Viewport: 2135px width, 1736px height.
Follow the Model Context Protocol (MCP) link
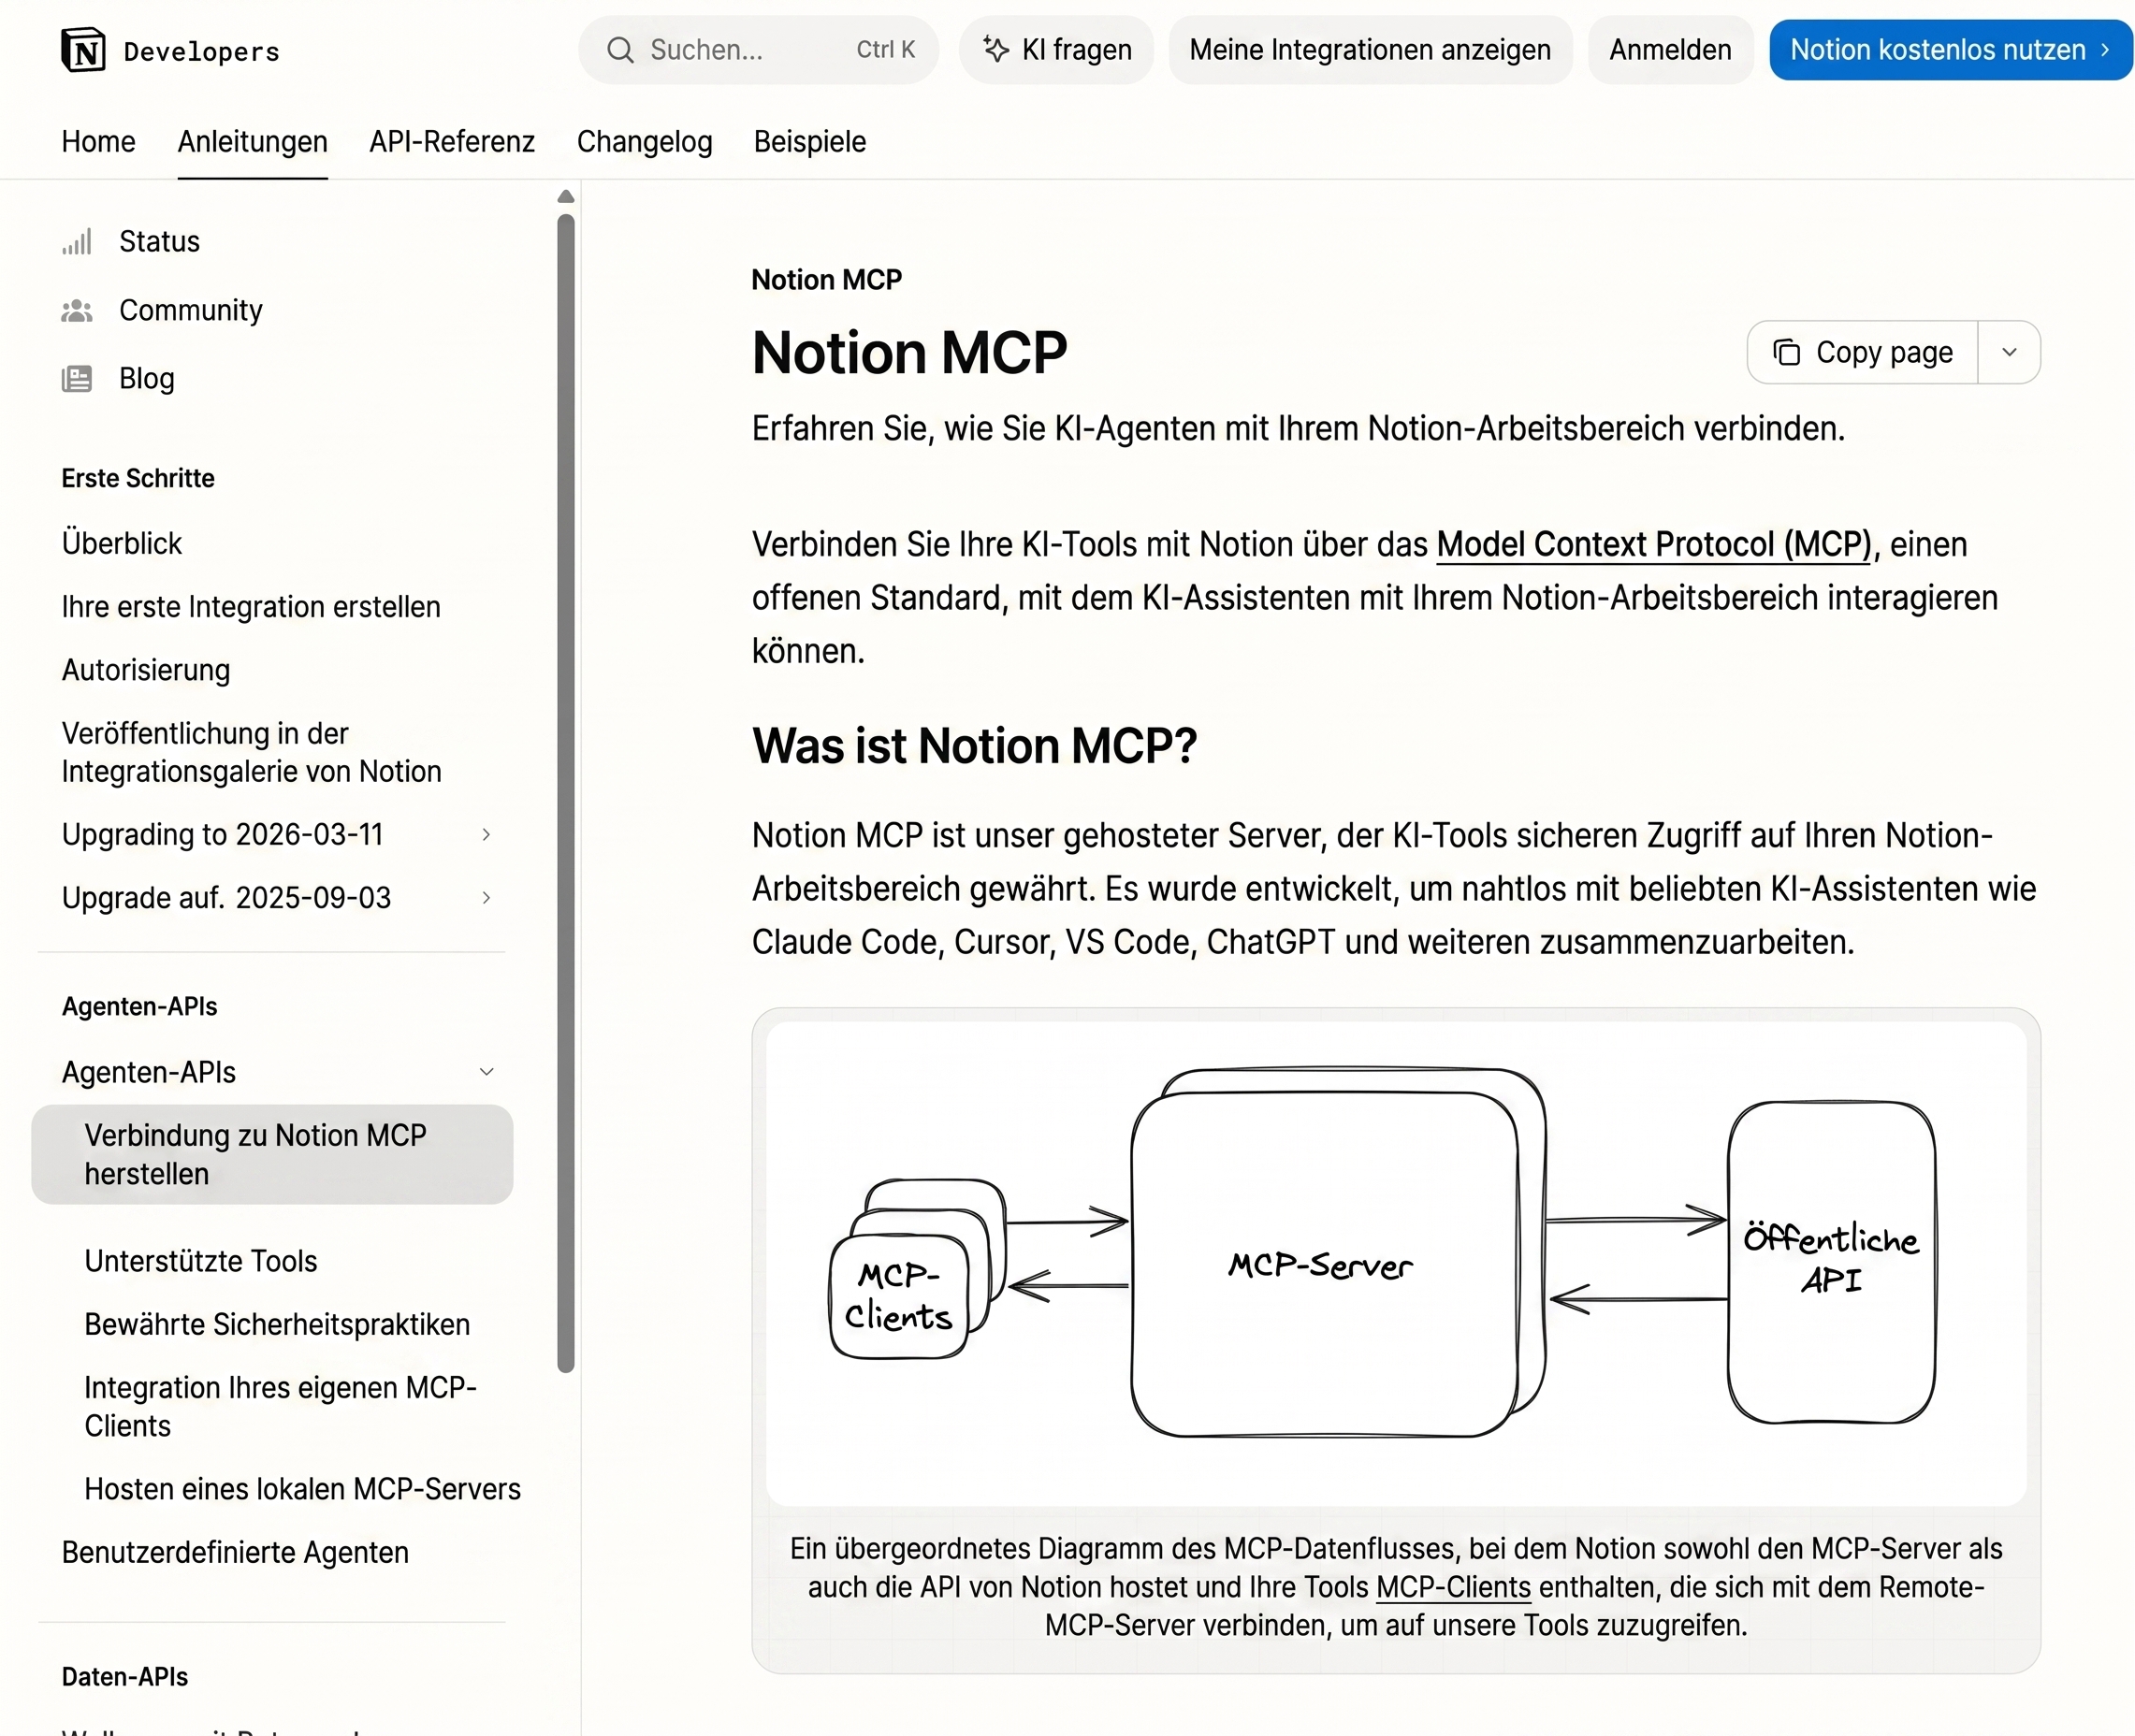(x=1653, y=544)
